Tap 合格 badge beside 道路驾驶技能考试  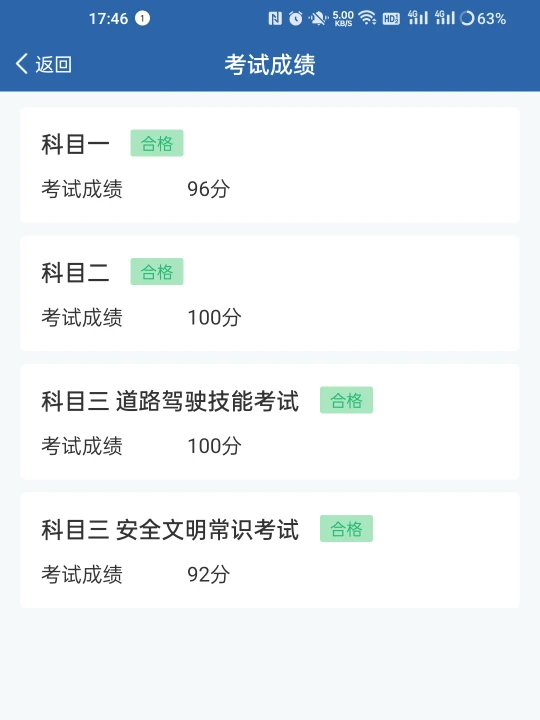(347, 400)
